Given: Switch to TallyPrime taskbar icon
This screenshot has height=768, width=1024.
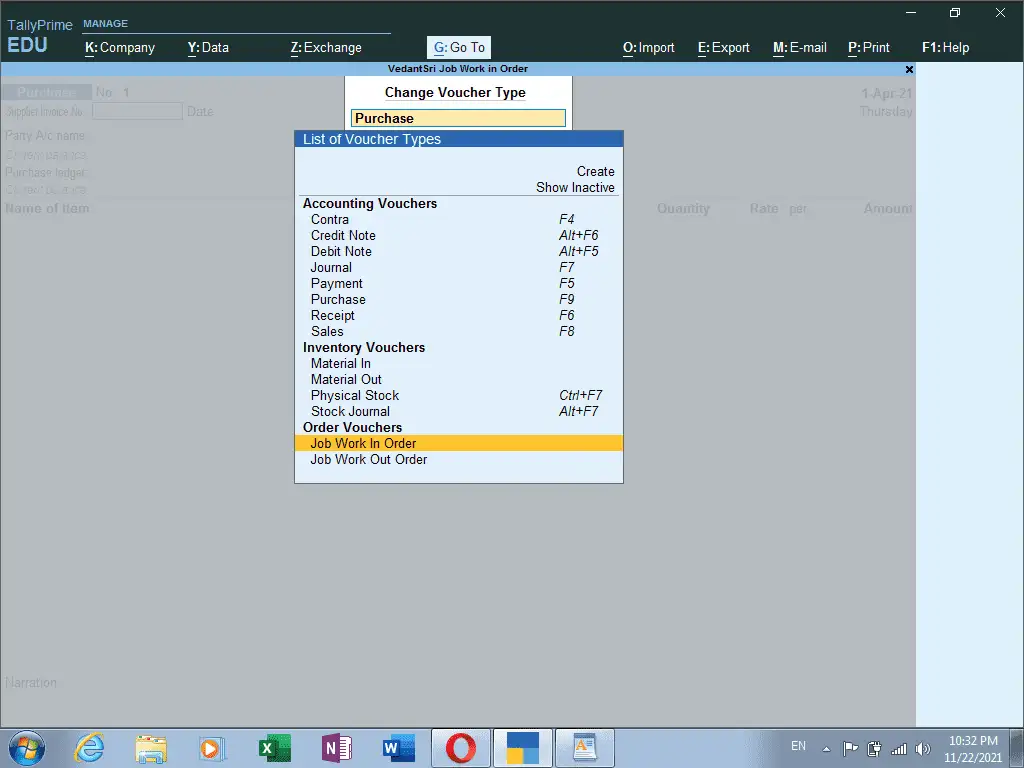Looking at the screenshot, I should tap(522, 748).
